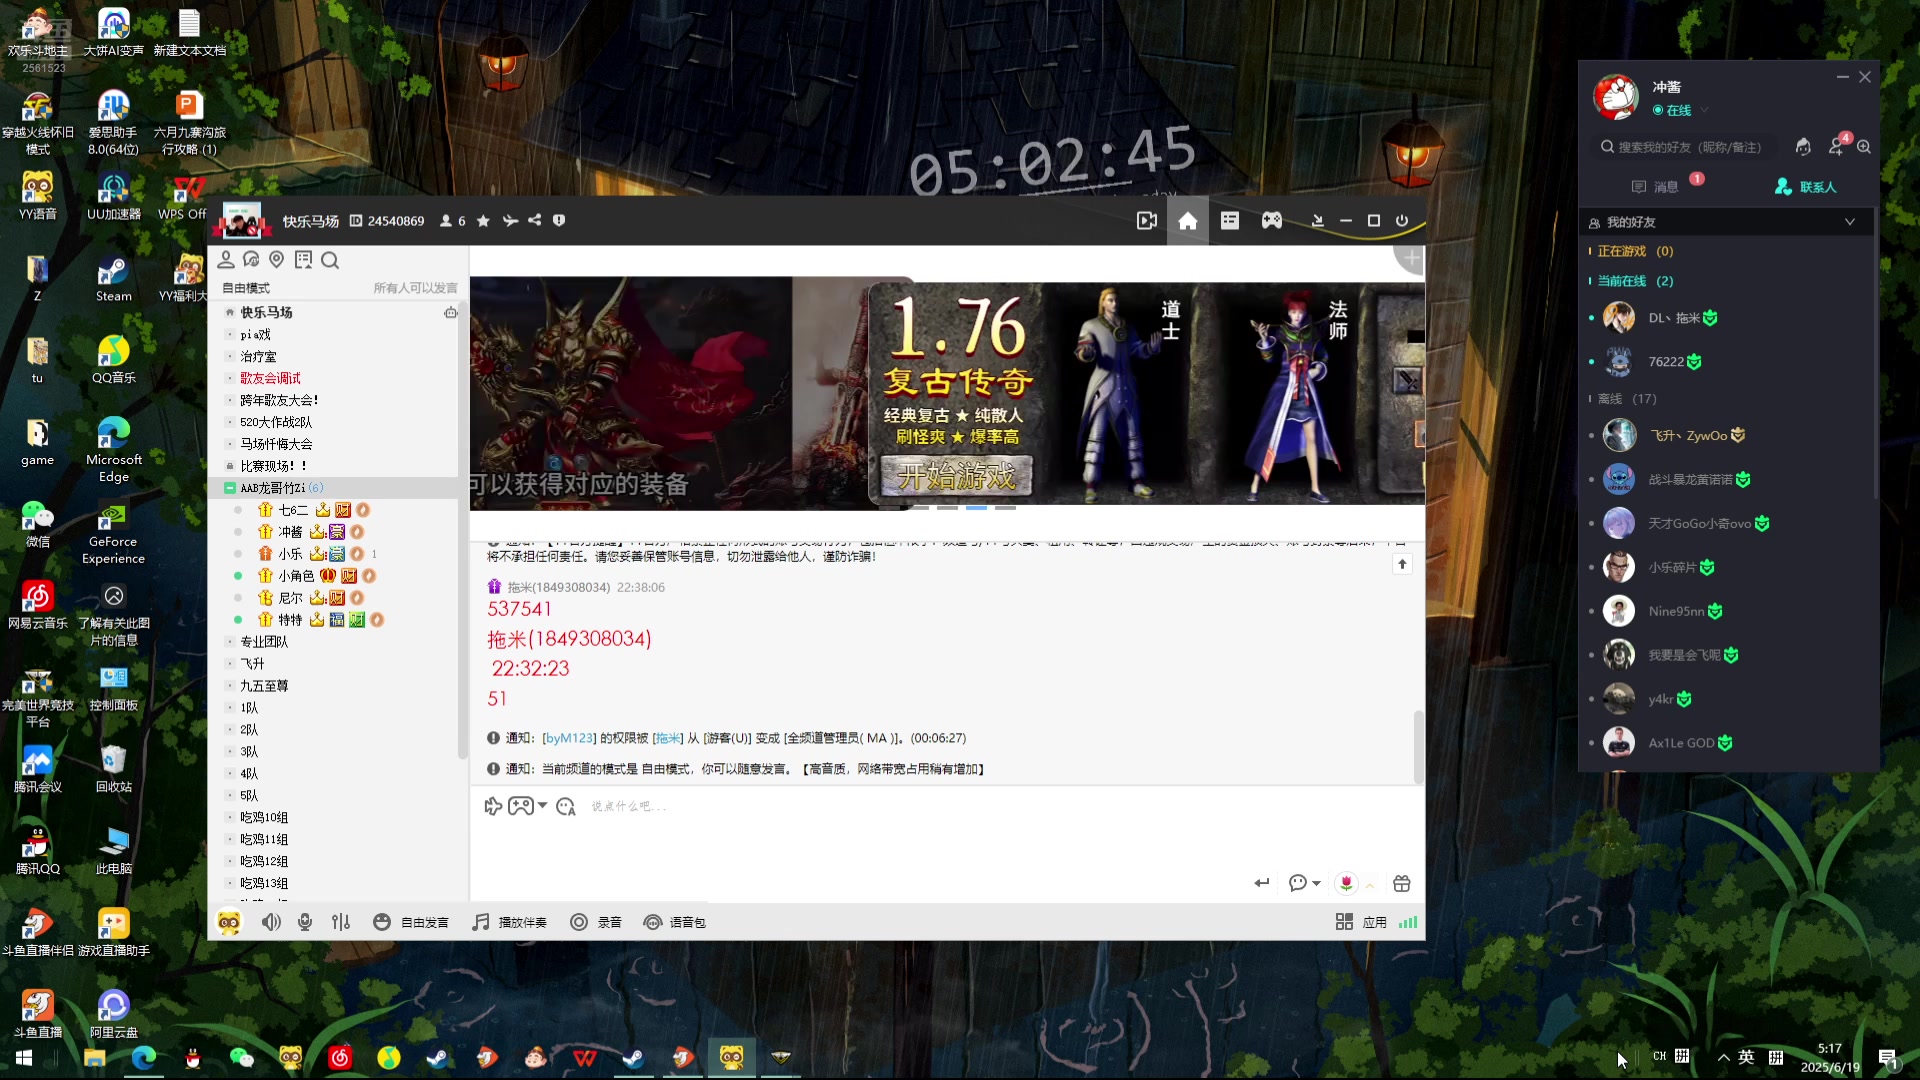1920x1080 pixels.
Task: Open channel search magnifier icon
Action: pyautogui.click(x=330, y=260)
